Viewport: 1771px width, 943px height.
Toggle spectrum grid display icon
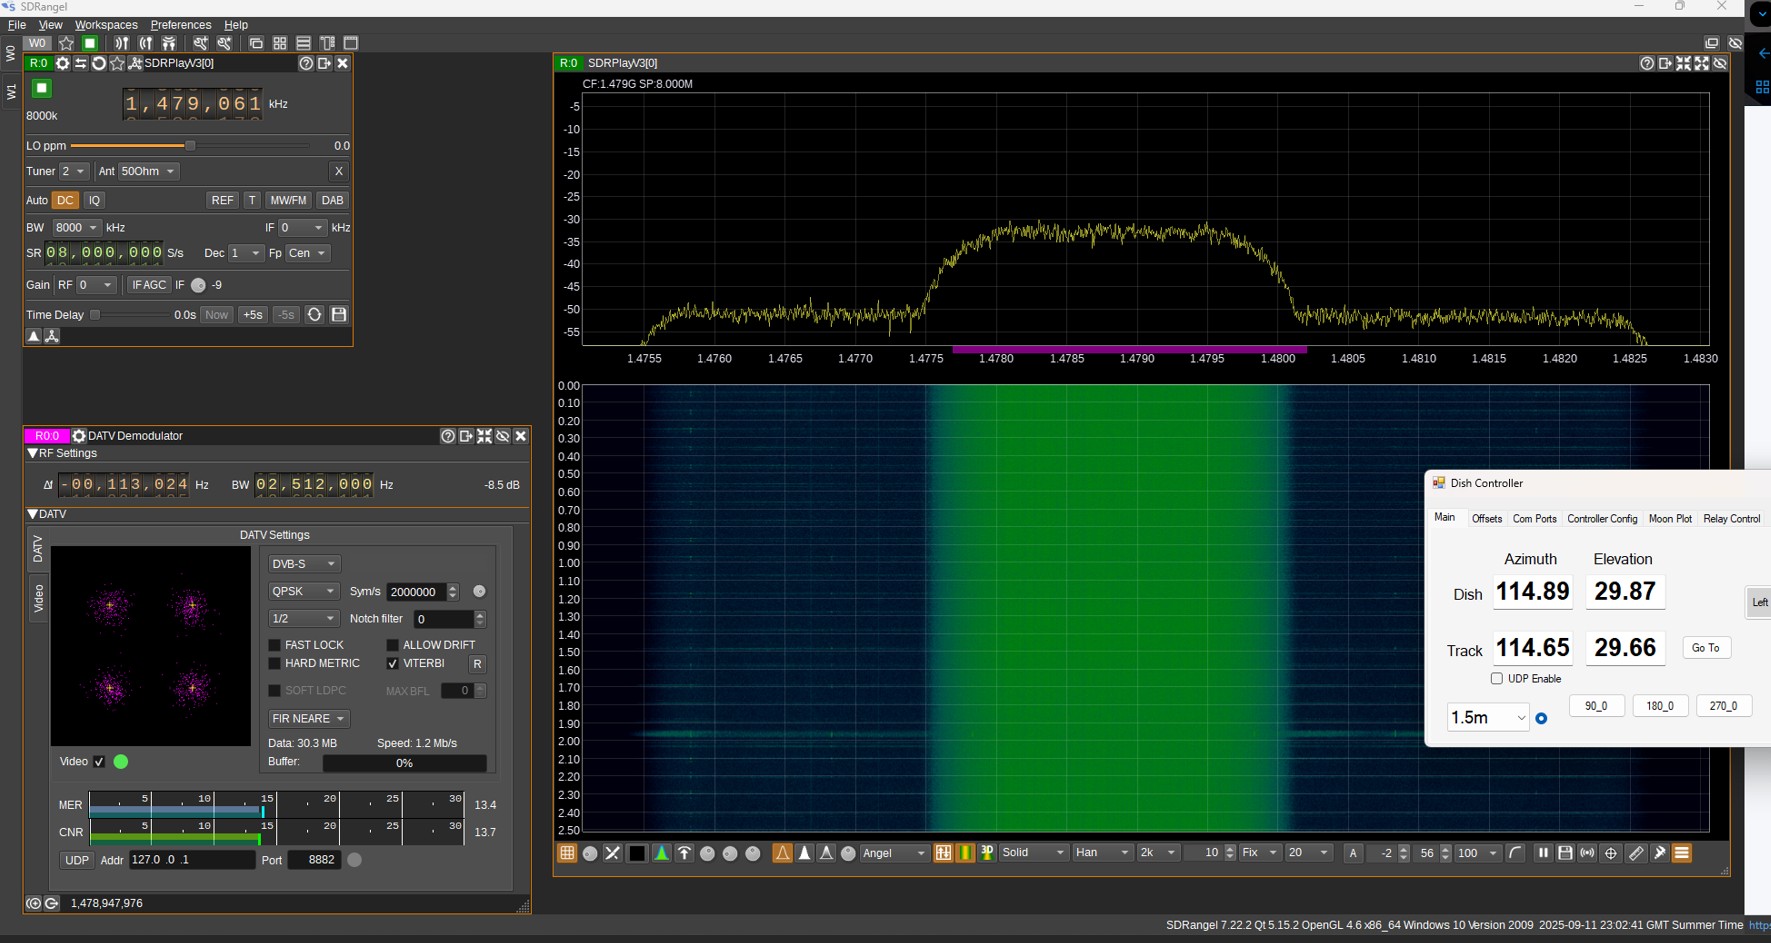pos(567,853)
